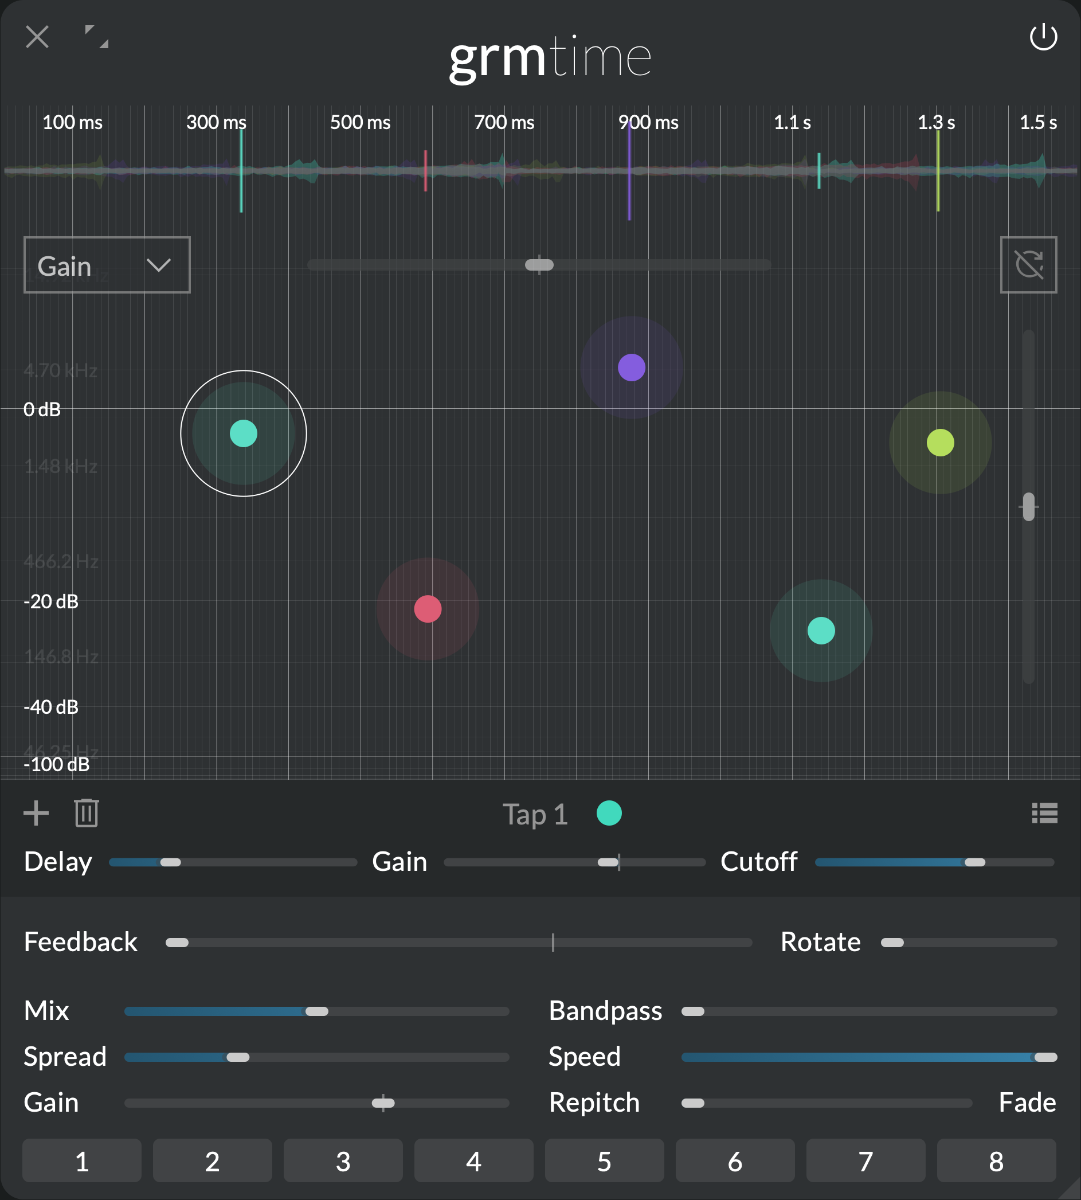The image size is (1081, 1200).
Task: Add a new tap with plus icon
Action: click(x=36, y=813)
